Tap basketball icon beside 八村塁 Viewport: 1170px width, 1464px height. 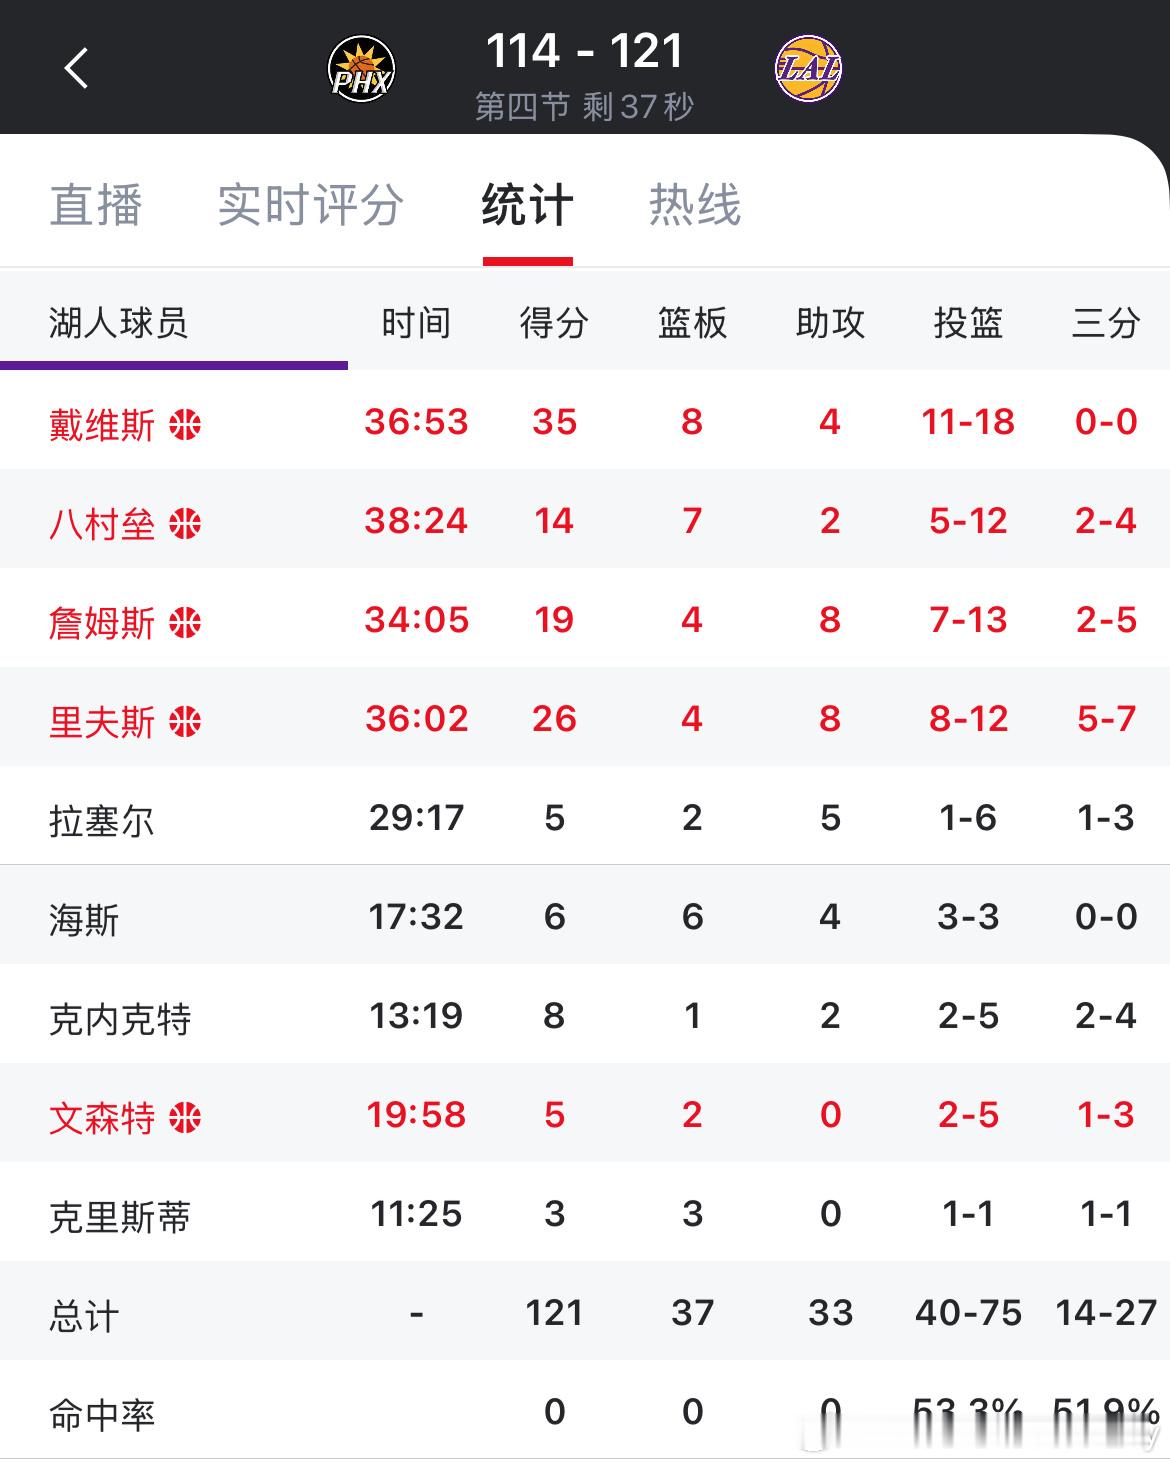[x=185, y=524]
